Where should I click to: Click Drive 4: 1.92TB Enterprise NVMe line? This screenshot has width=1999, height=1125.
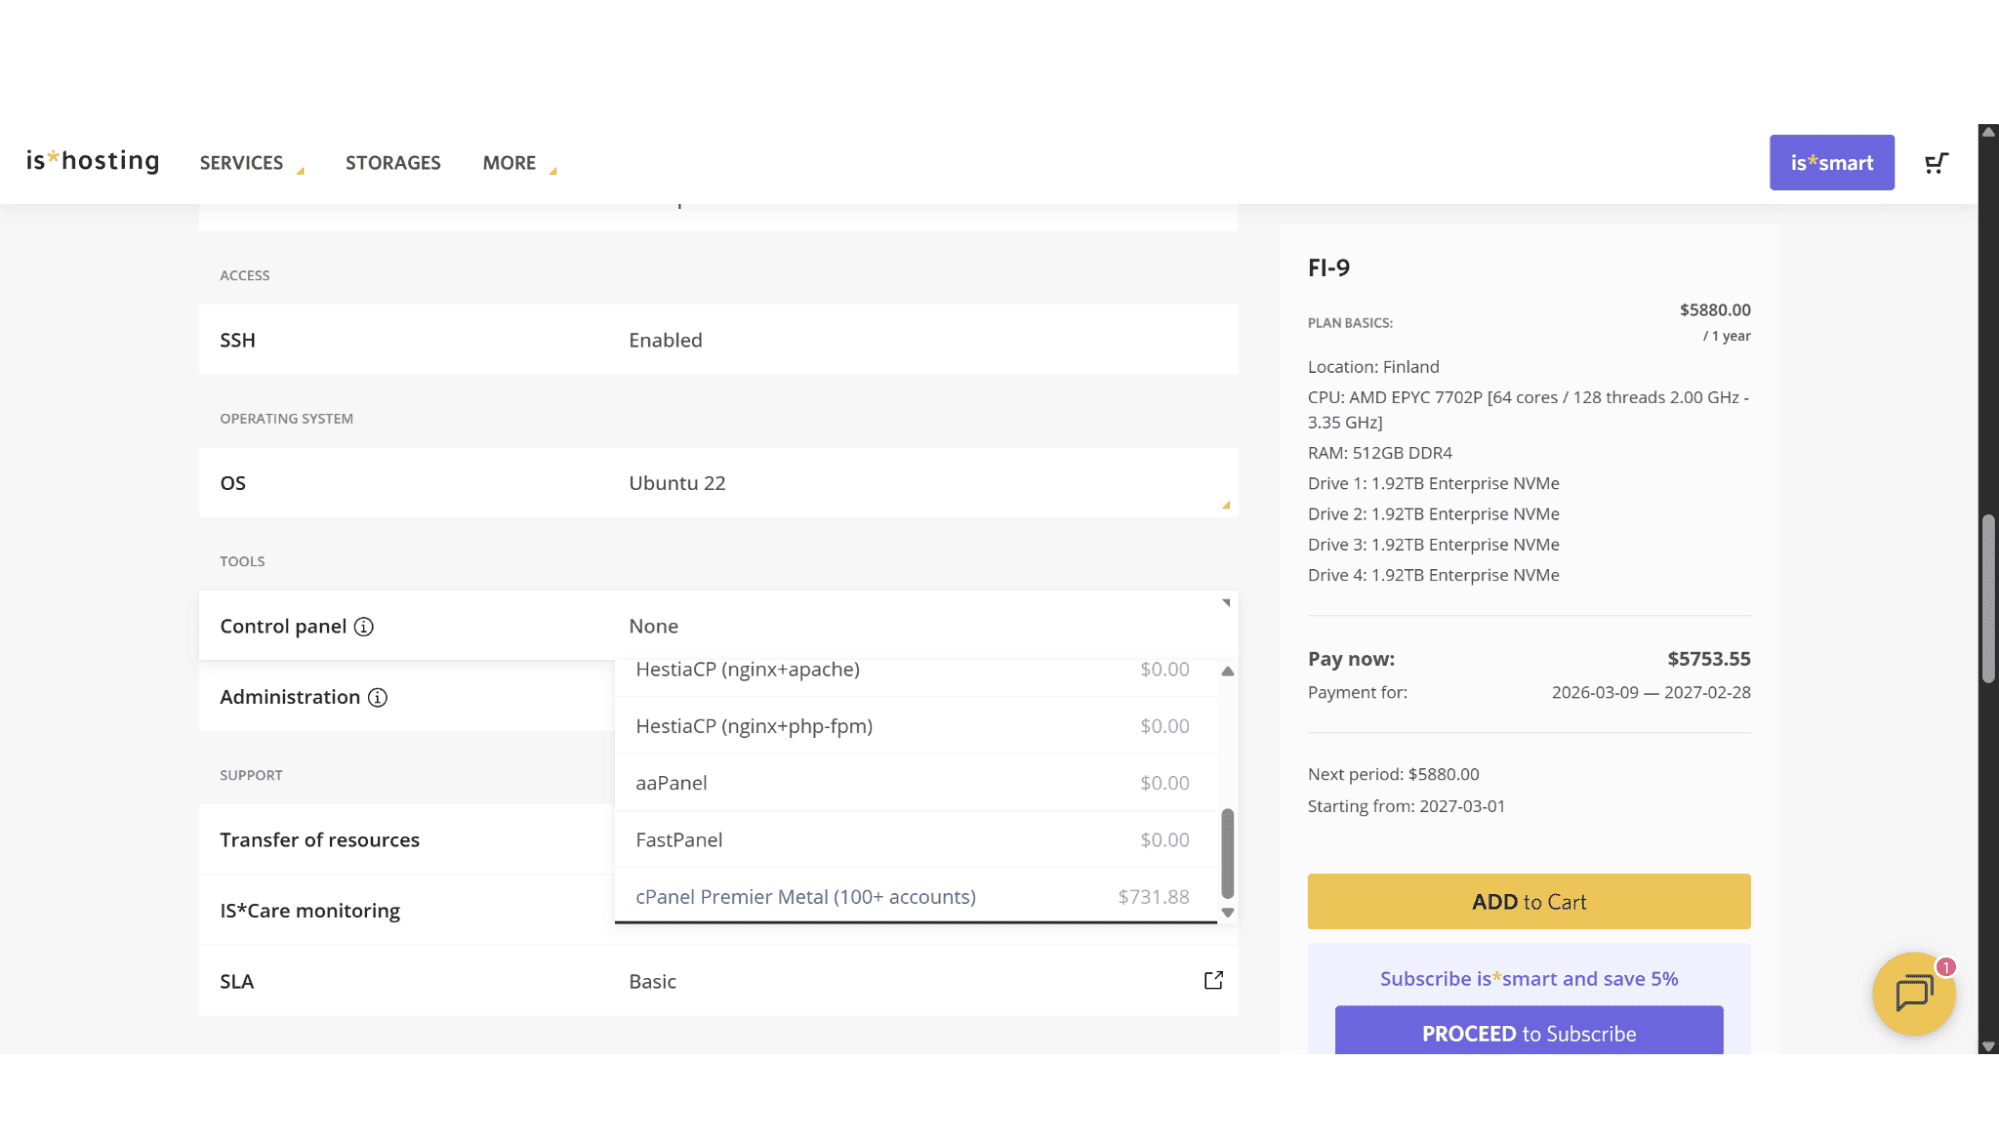point(1433,575)
